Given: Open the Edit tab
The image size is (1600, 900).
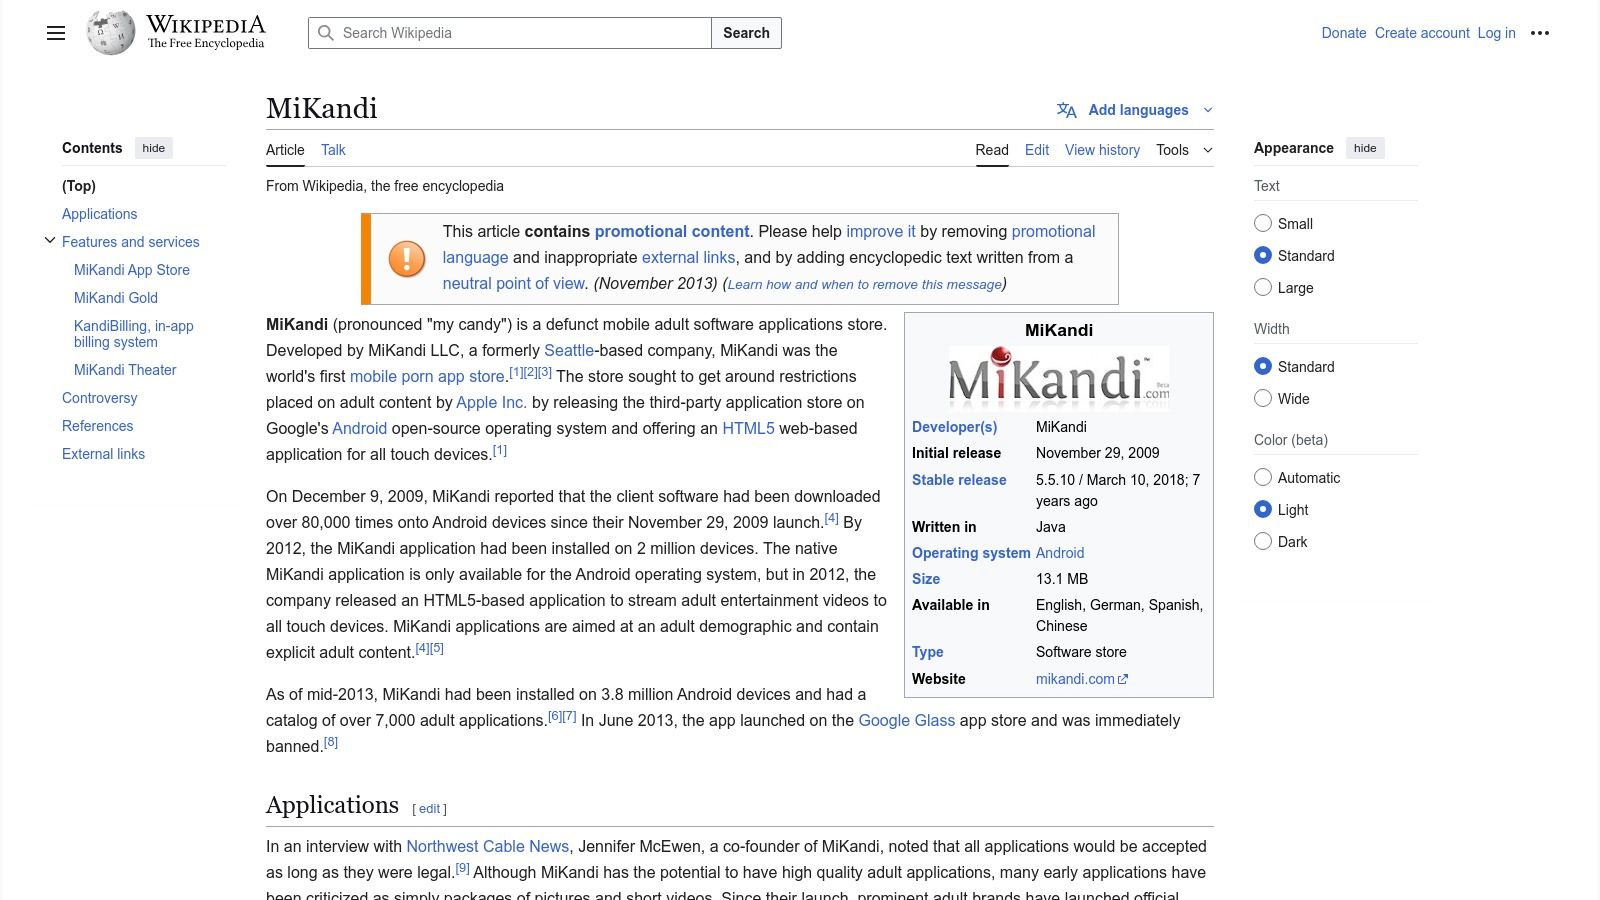Looking at the screenshot, I should tap(1037, 150).
